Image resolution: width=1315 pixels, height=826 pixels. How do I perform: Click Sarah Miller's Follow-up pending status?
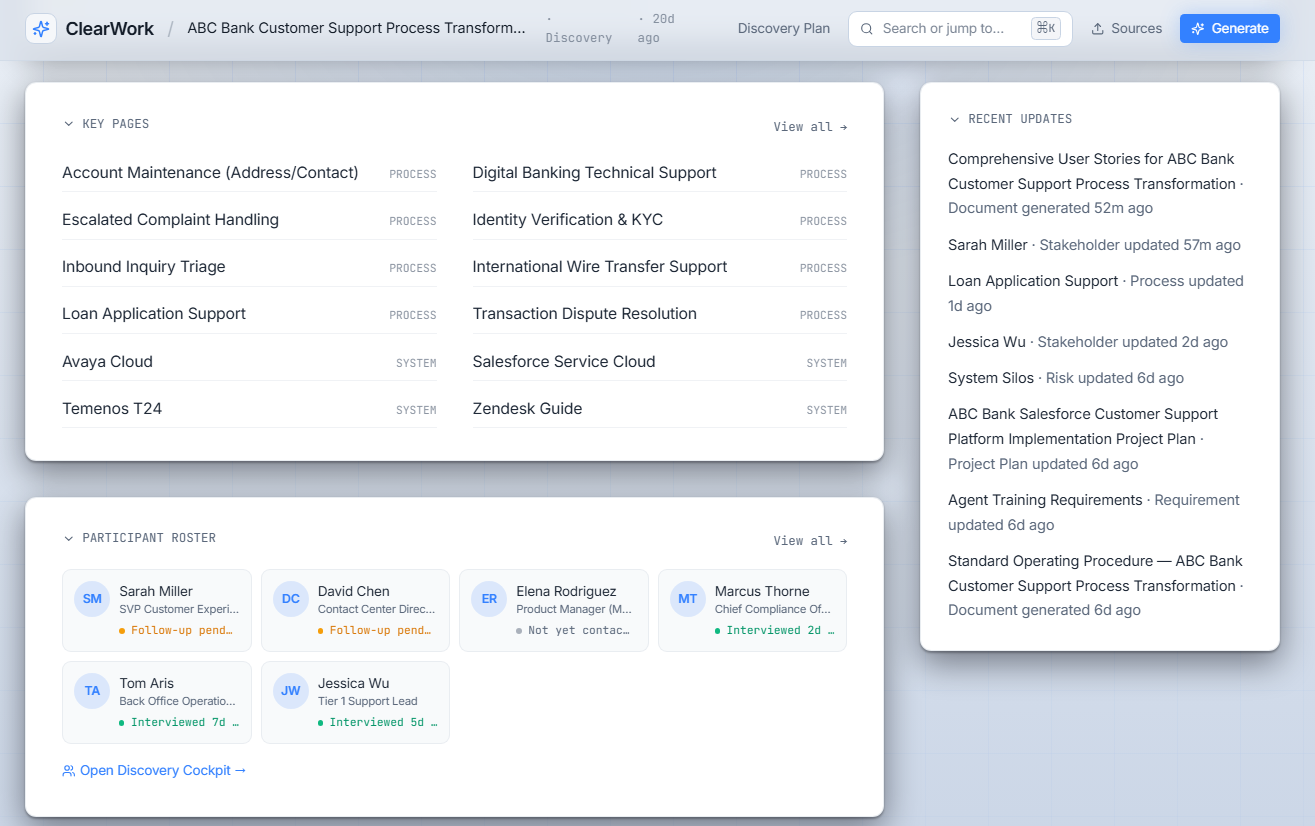(176, 631)
